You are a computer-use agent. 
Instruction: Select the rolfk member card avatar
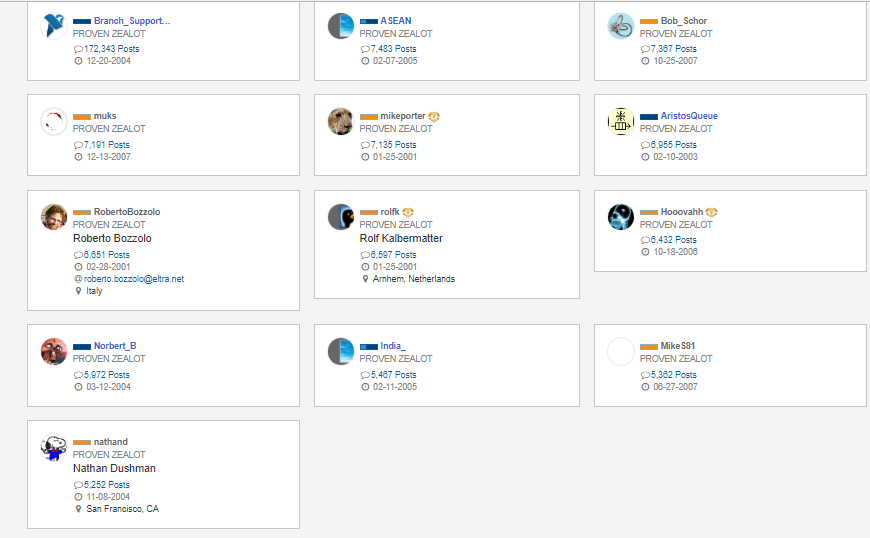341,217
